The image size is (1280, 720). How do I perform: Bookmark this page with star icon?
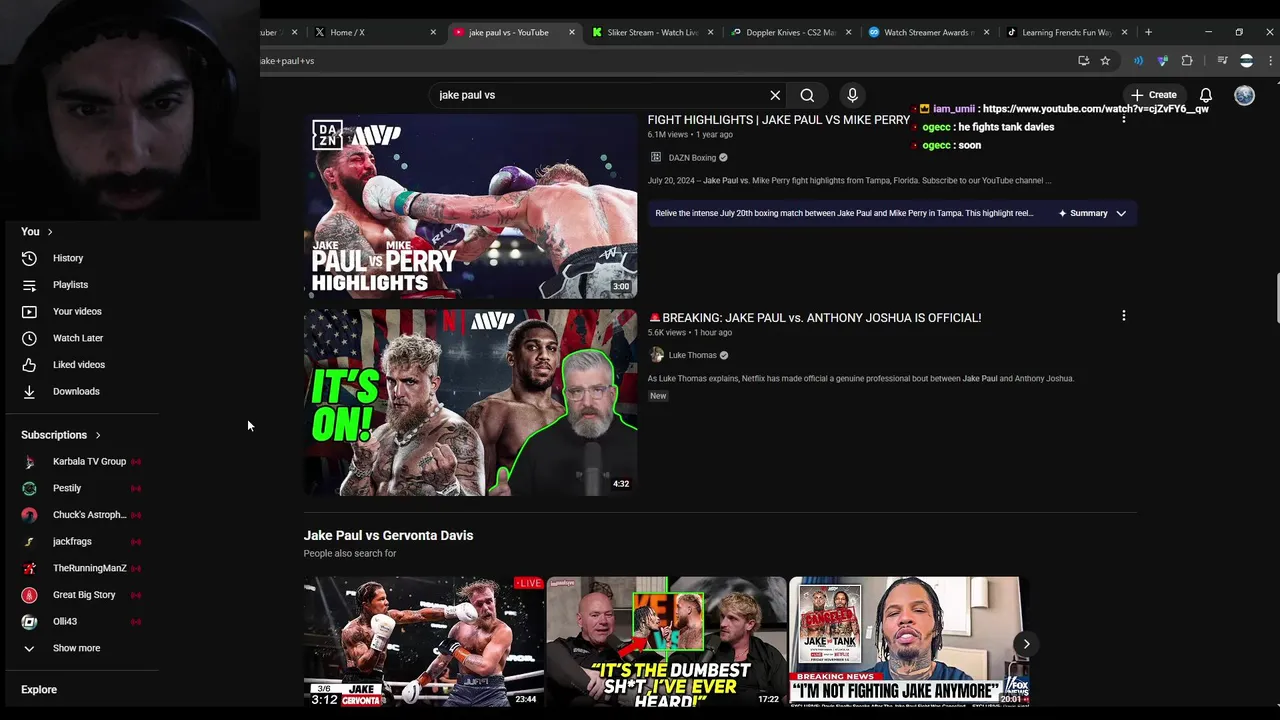[x=1105, y=61]
